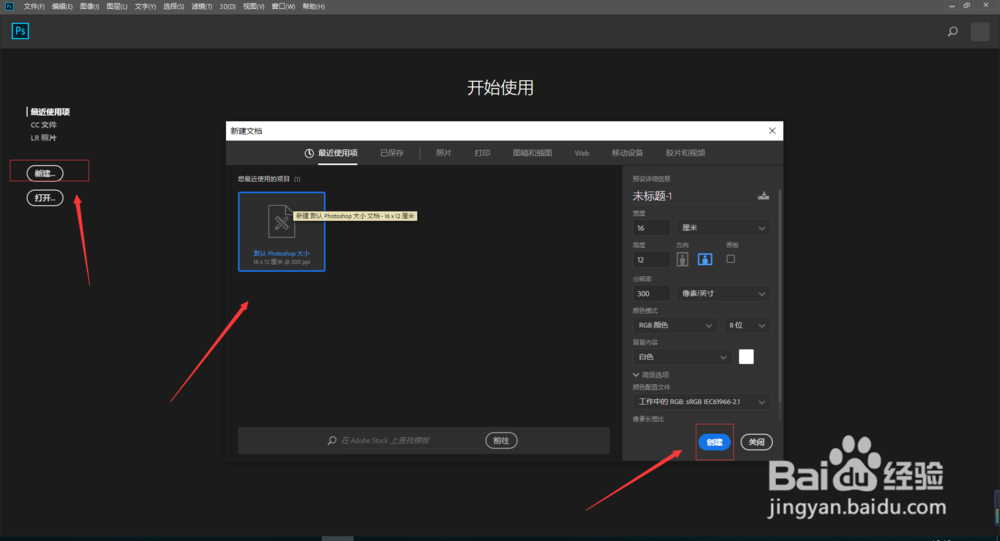Switch to the 已保存 tab
The image size is (1000, 541).
tap(392, 153)
